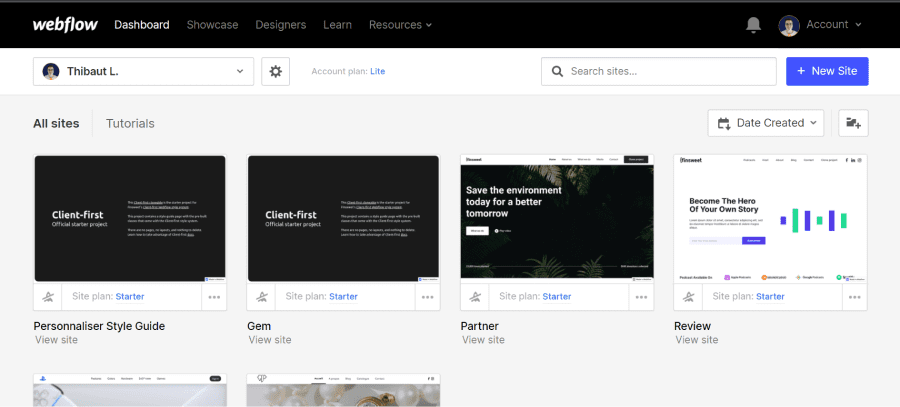Click the search magnifier icon

(557, 71)
